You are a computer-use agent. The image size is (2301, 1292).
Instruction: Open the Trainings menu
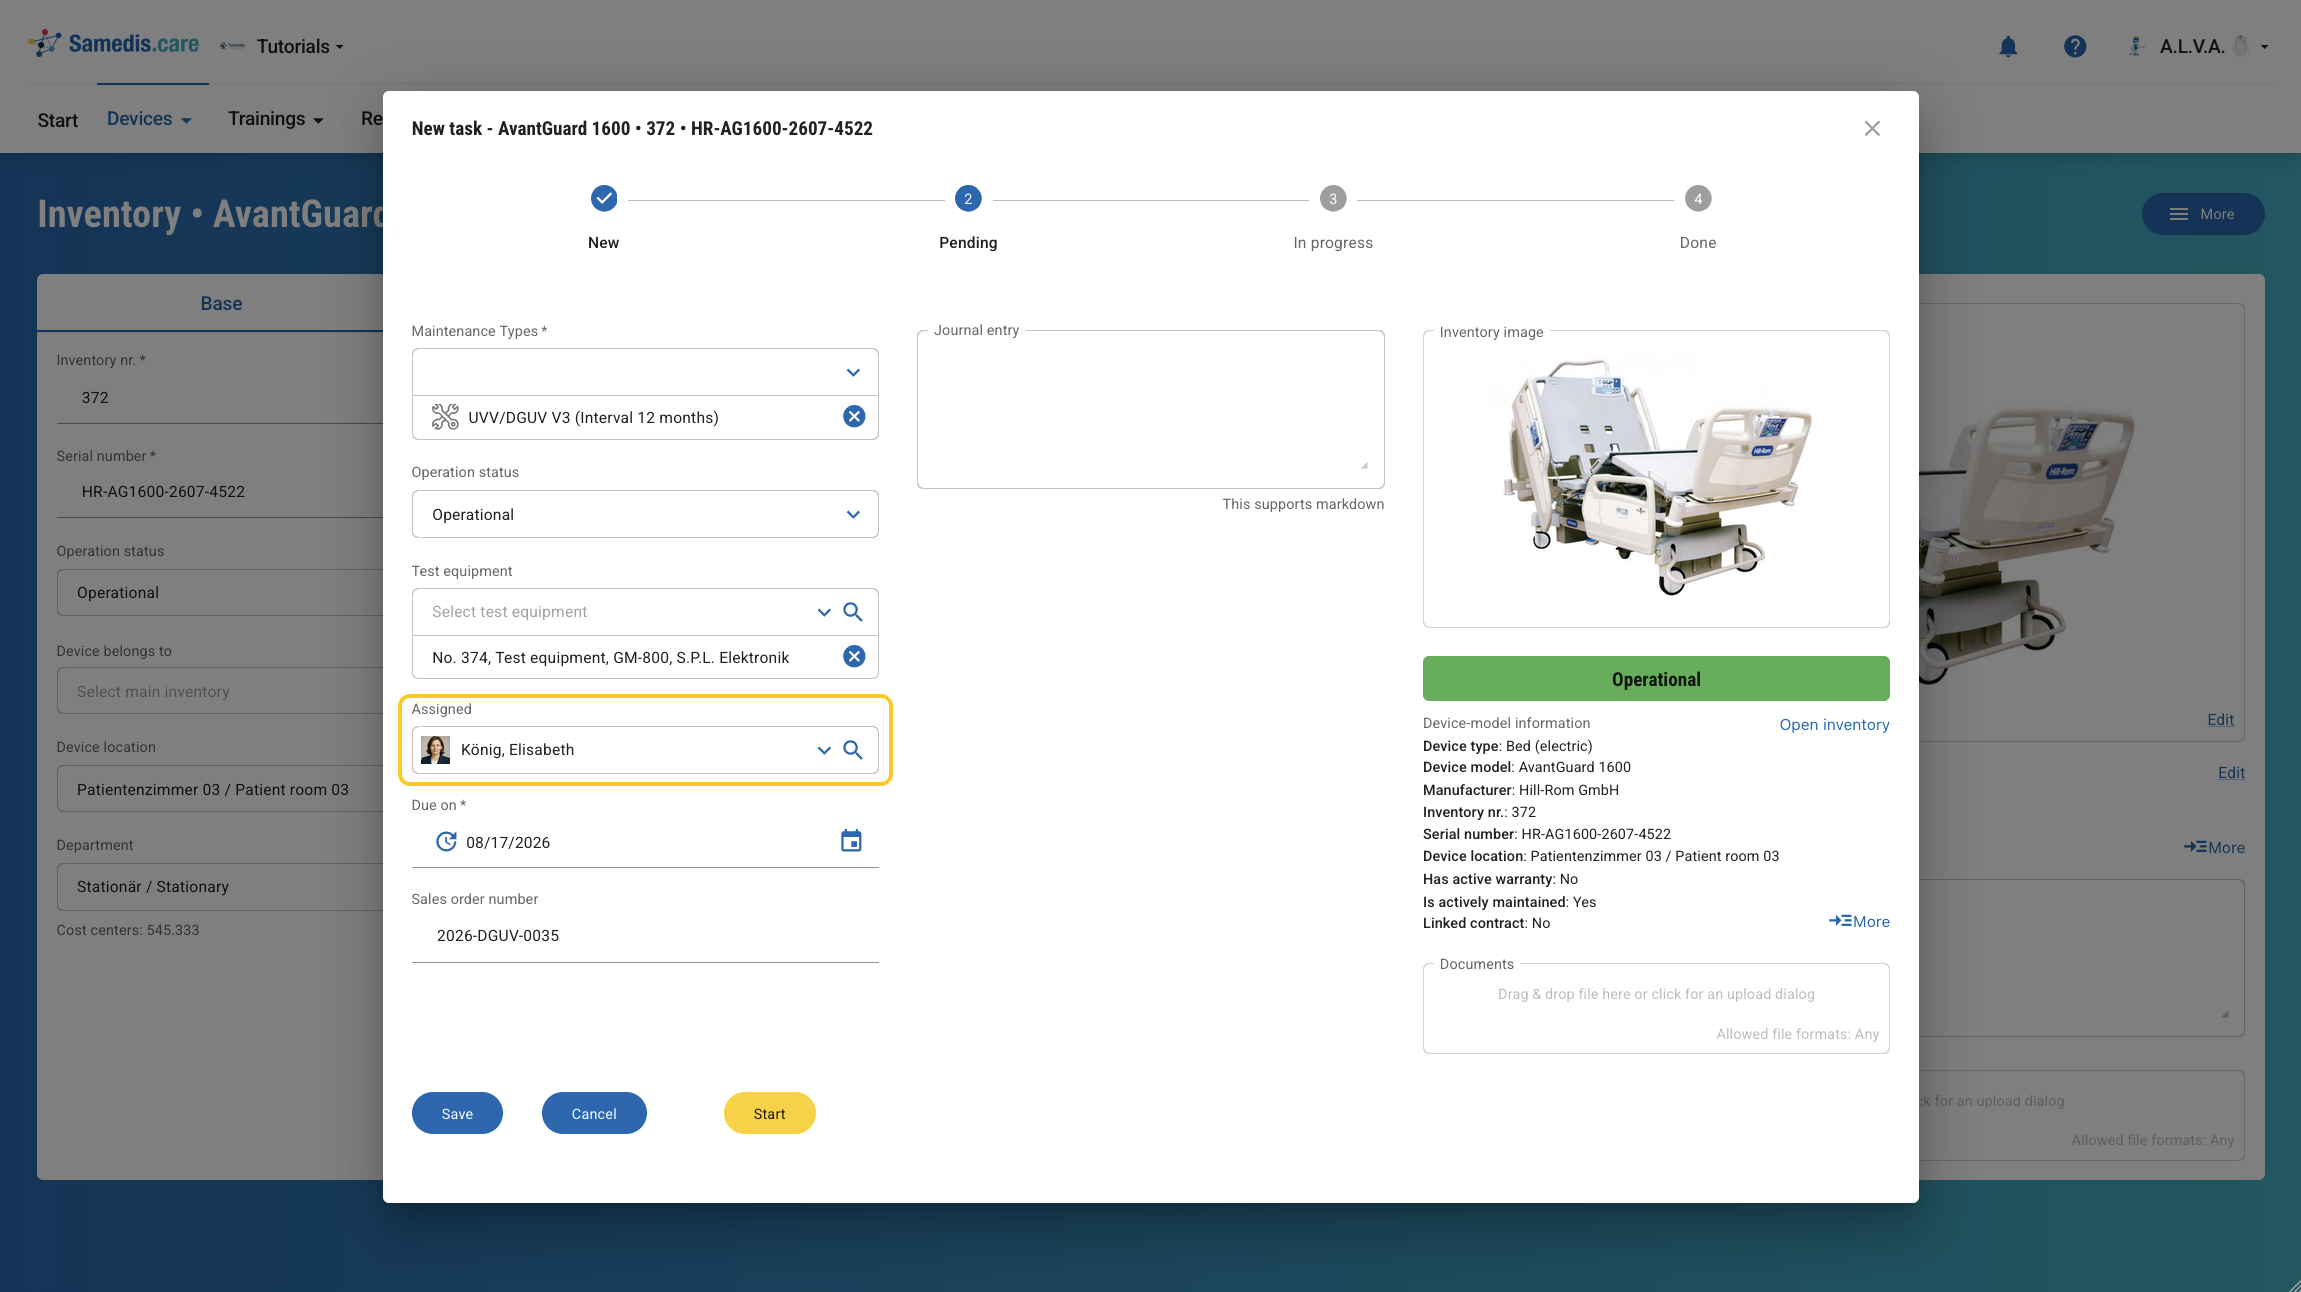tap(275, 119)
